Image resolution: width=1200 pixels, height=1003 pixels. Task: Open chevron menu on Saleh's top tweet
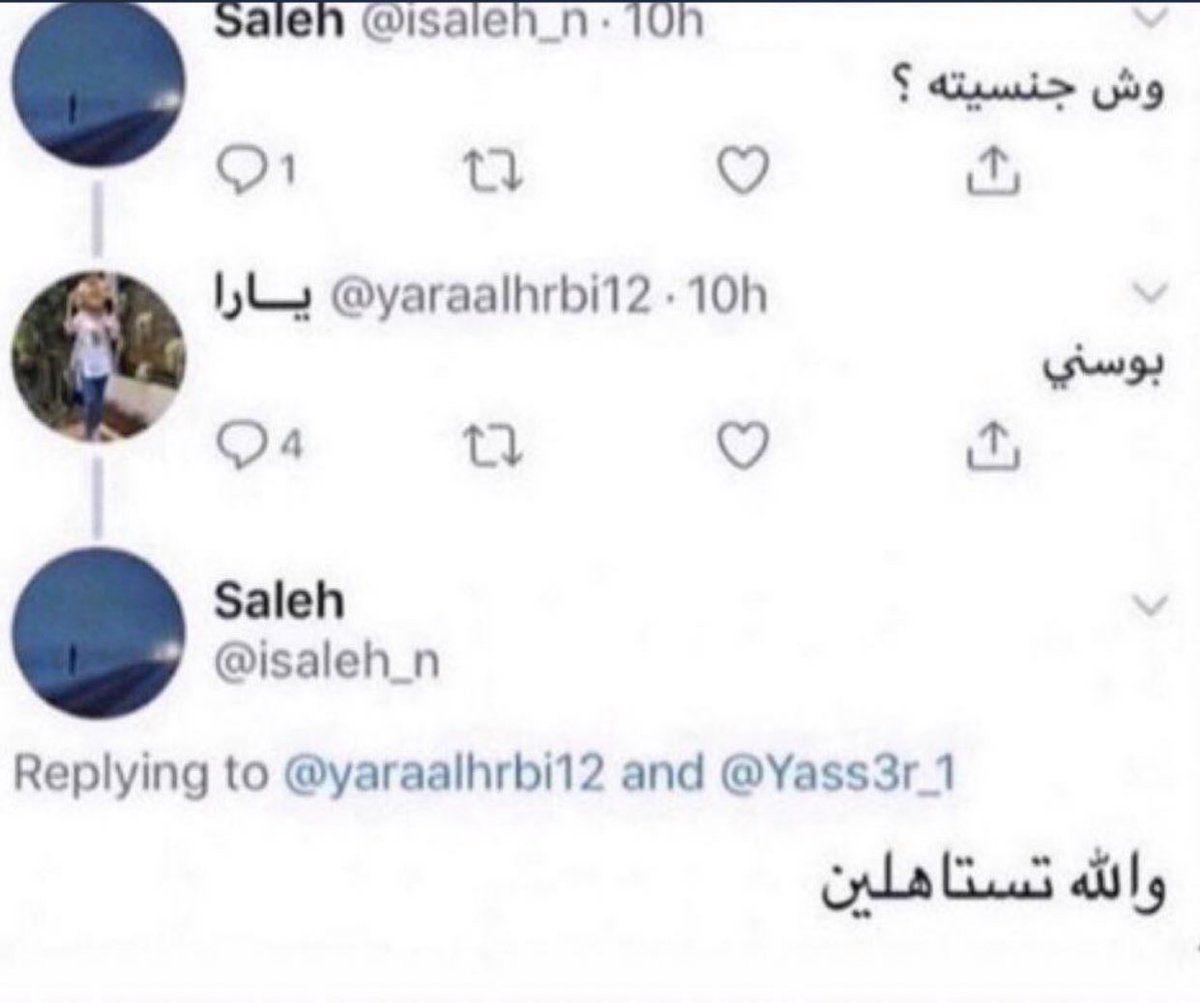(x=1154, y=16)
